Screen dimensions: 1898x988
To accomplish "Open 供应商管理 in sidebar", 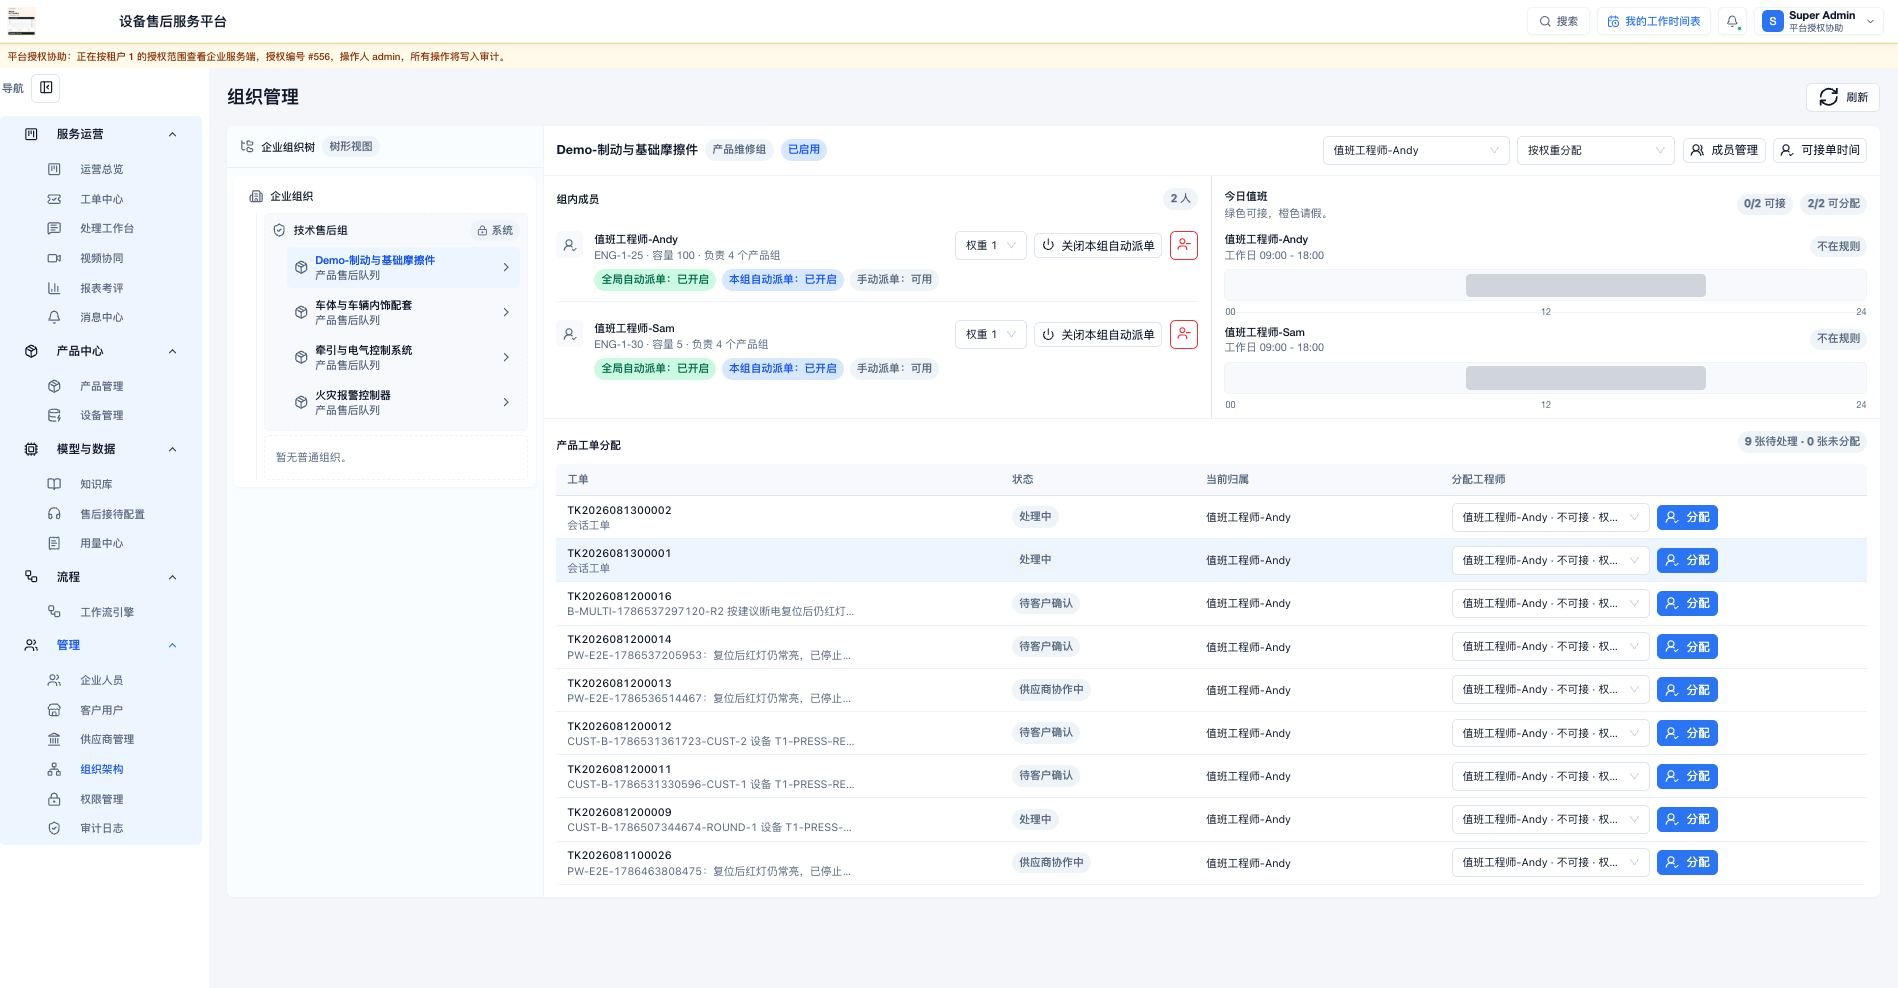I will tap(107, 739).
